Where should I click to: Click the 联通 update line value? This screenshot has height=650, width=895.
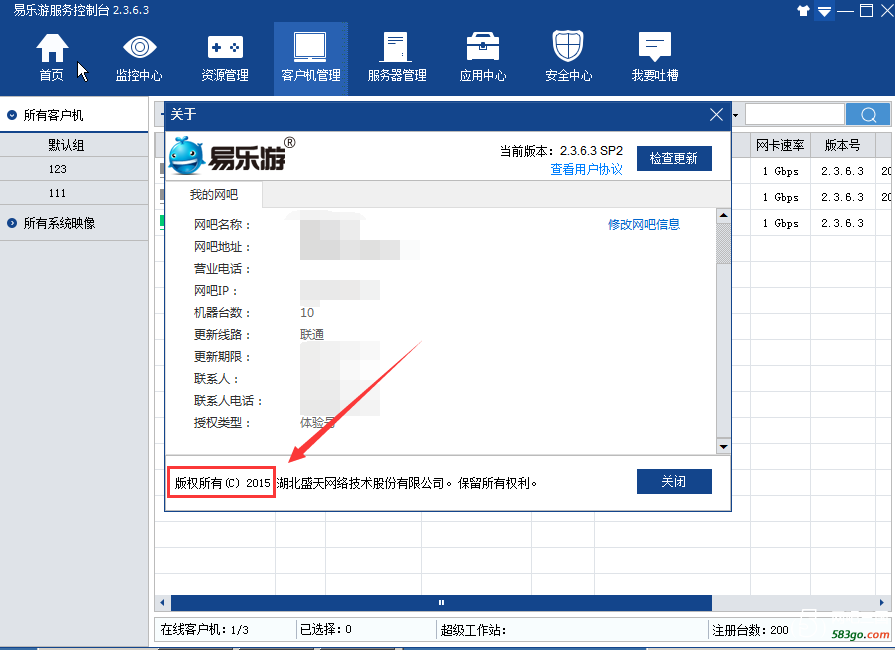(312, 334)
